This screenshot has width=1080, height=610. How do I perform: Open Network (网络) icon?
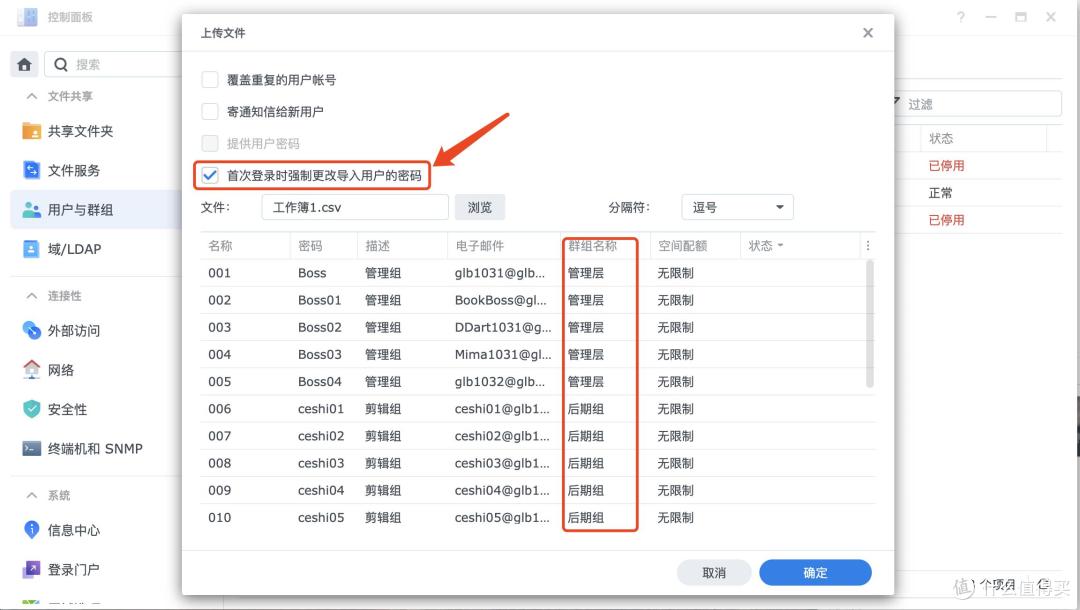tap(32, 370)
